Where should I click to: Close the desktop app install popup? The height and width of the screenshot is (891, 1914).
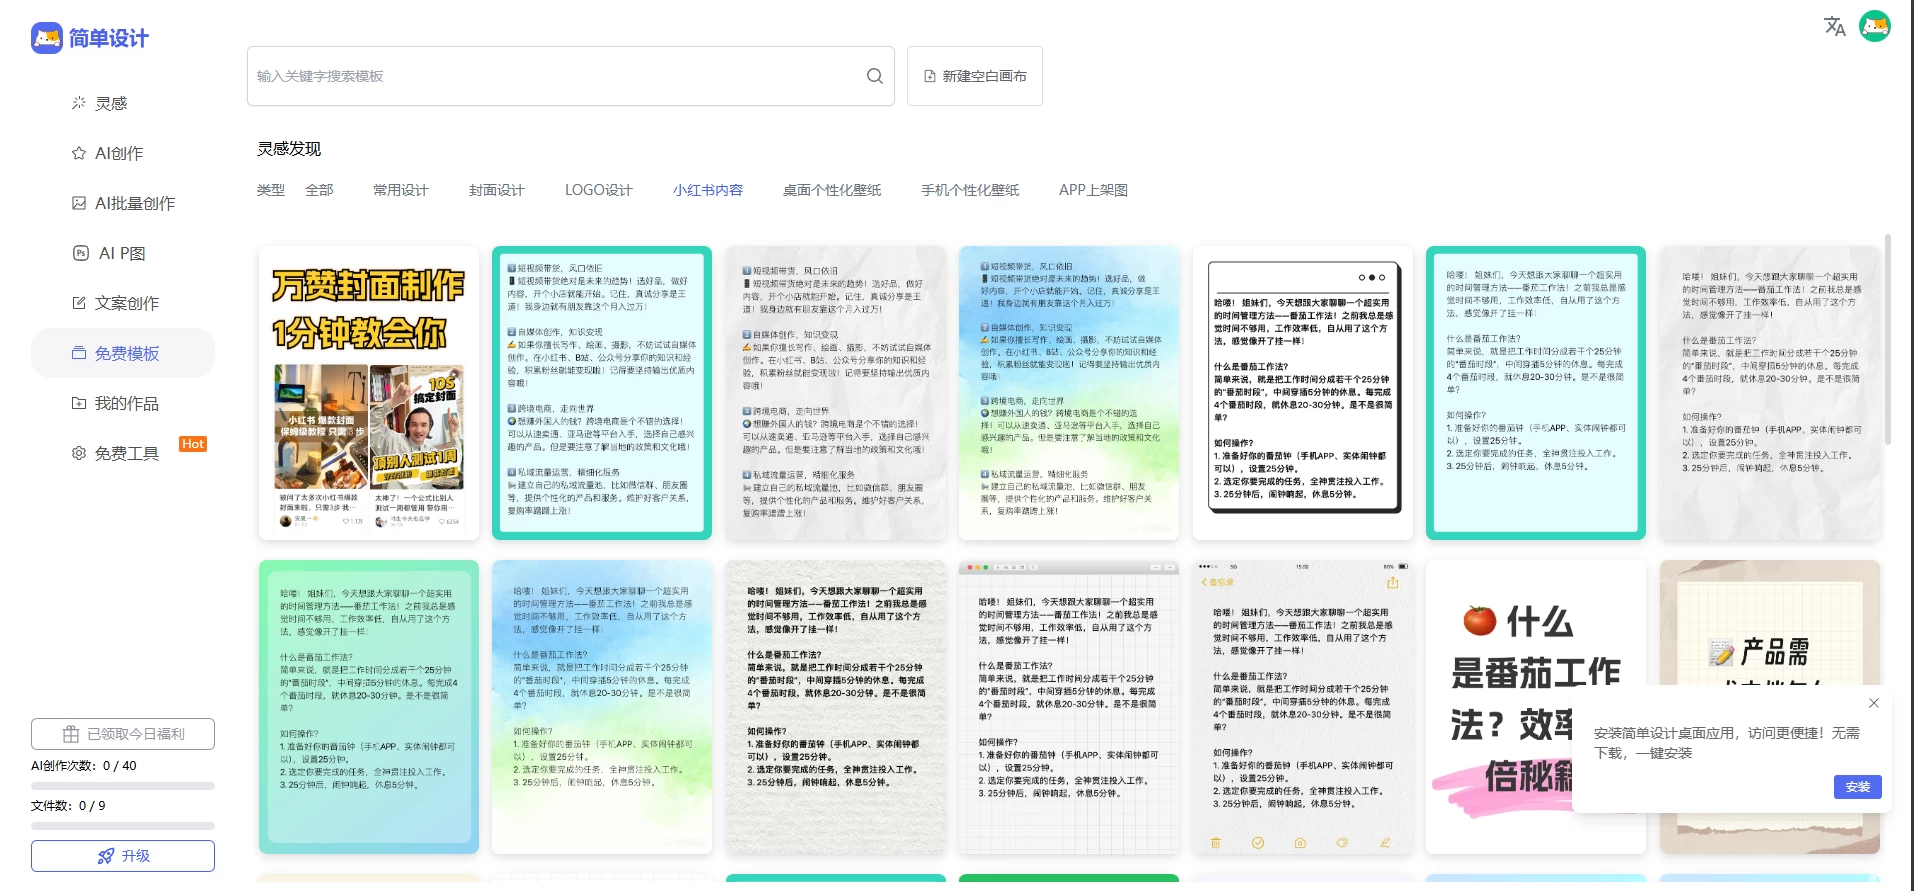tap(1873, 703)
